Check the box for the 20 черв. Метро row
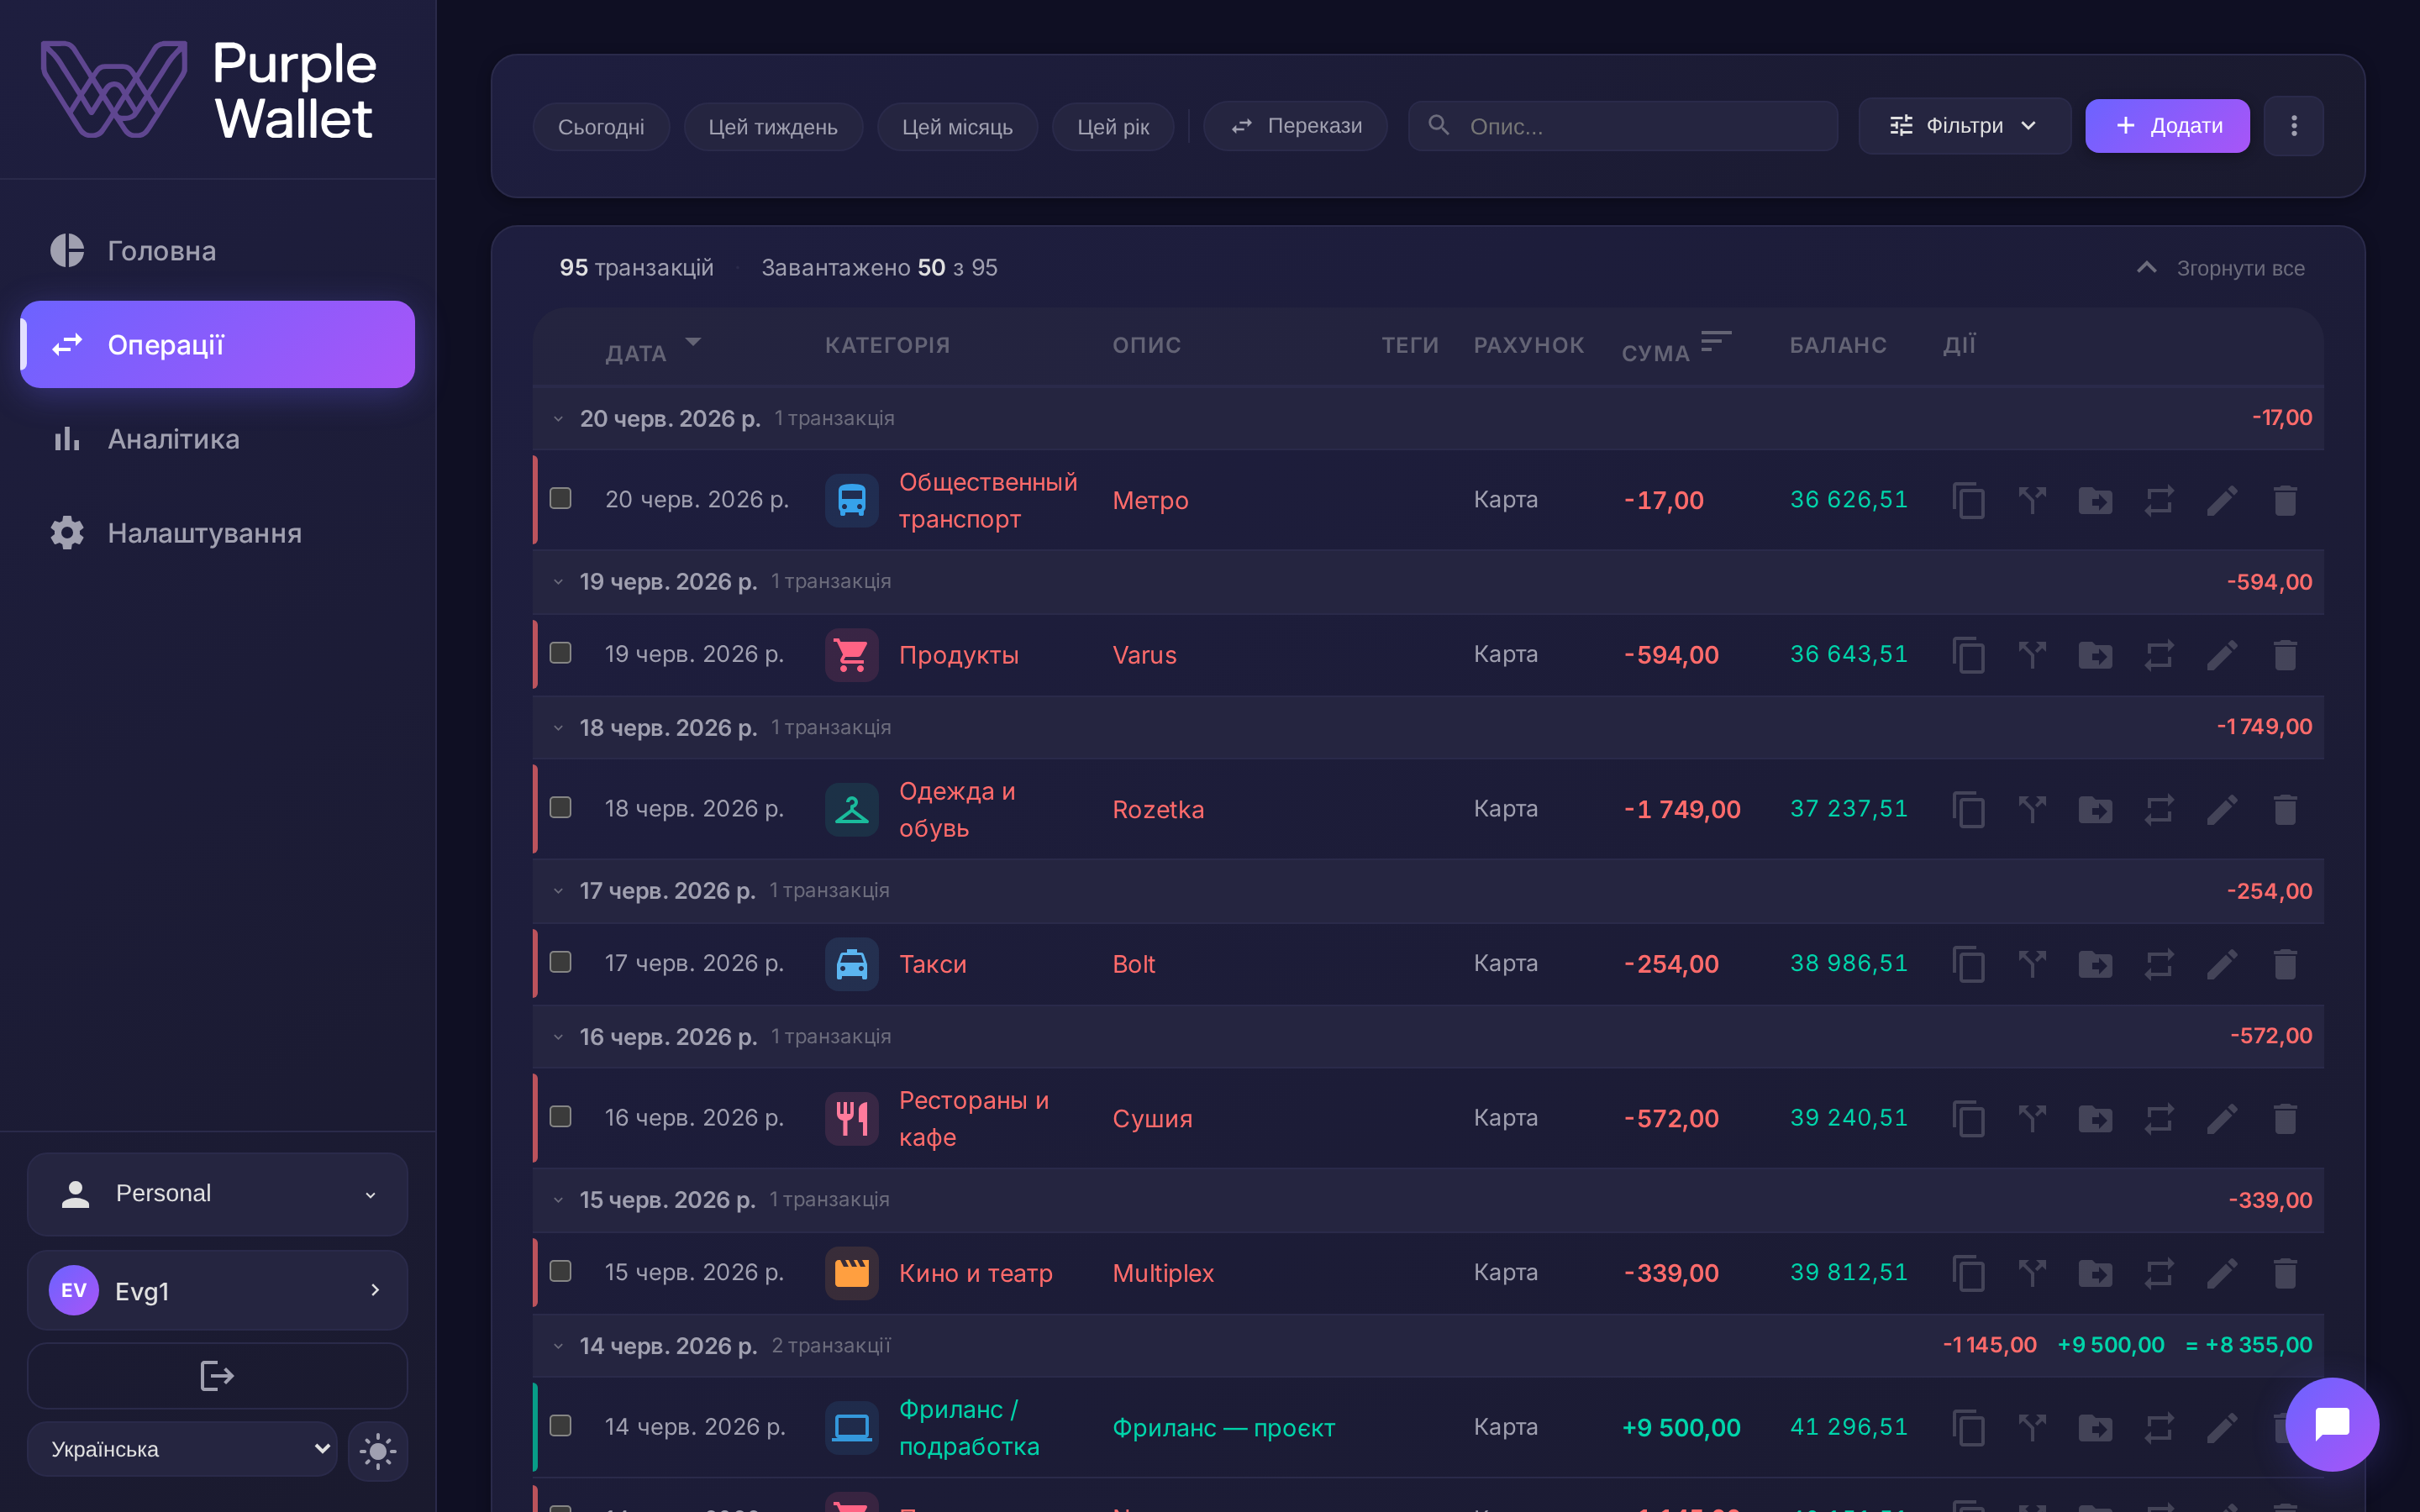 click(x=561, y=498)
